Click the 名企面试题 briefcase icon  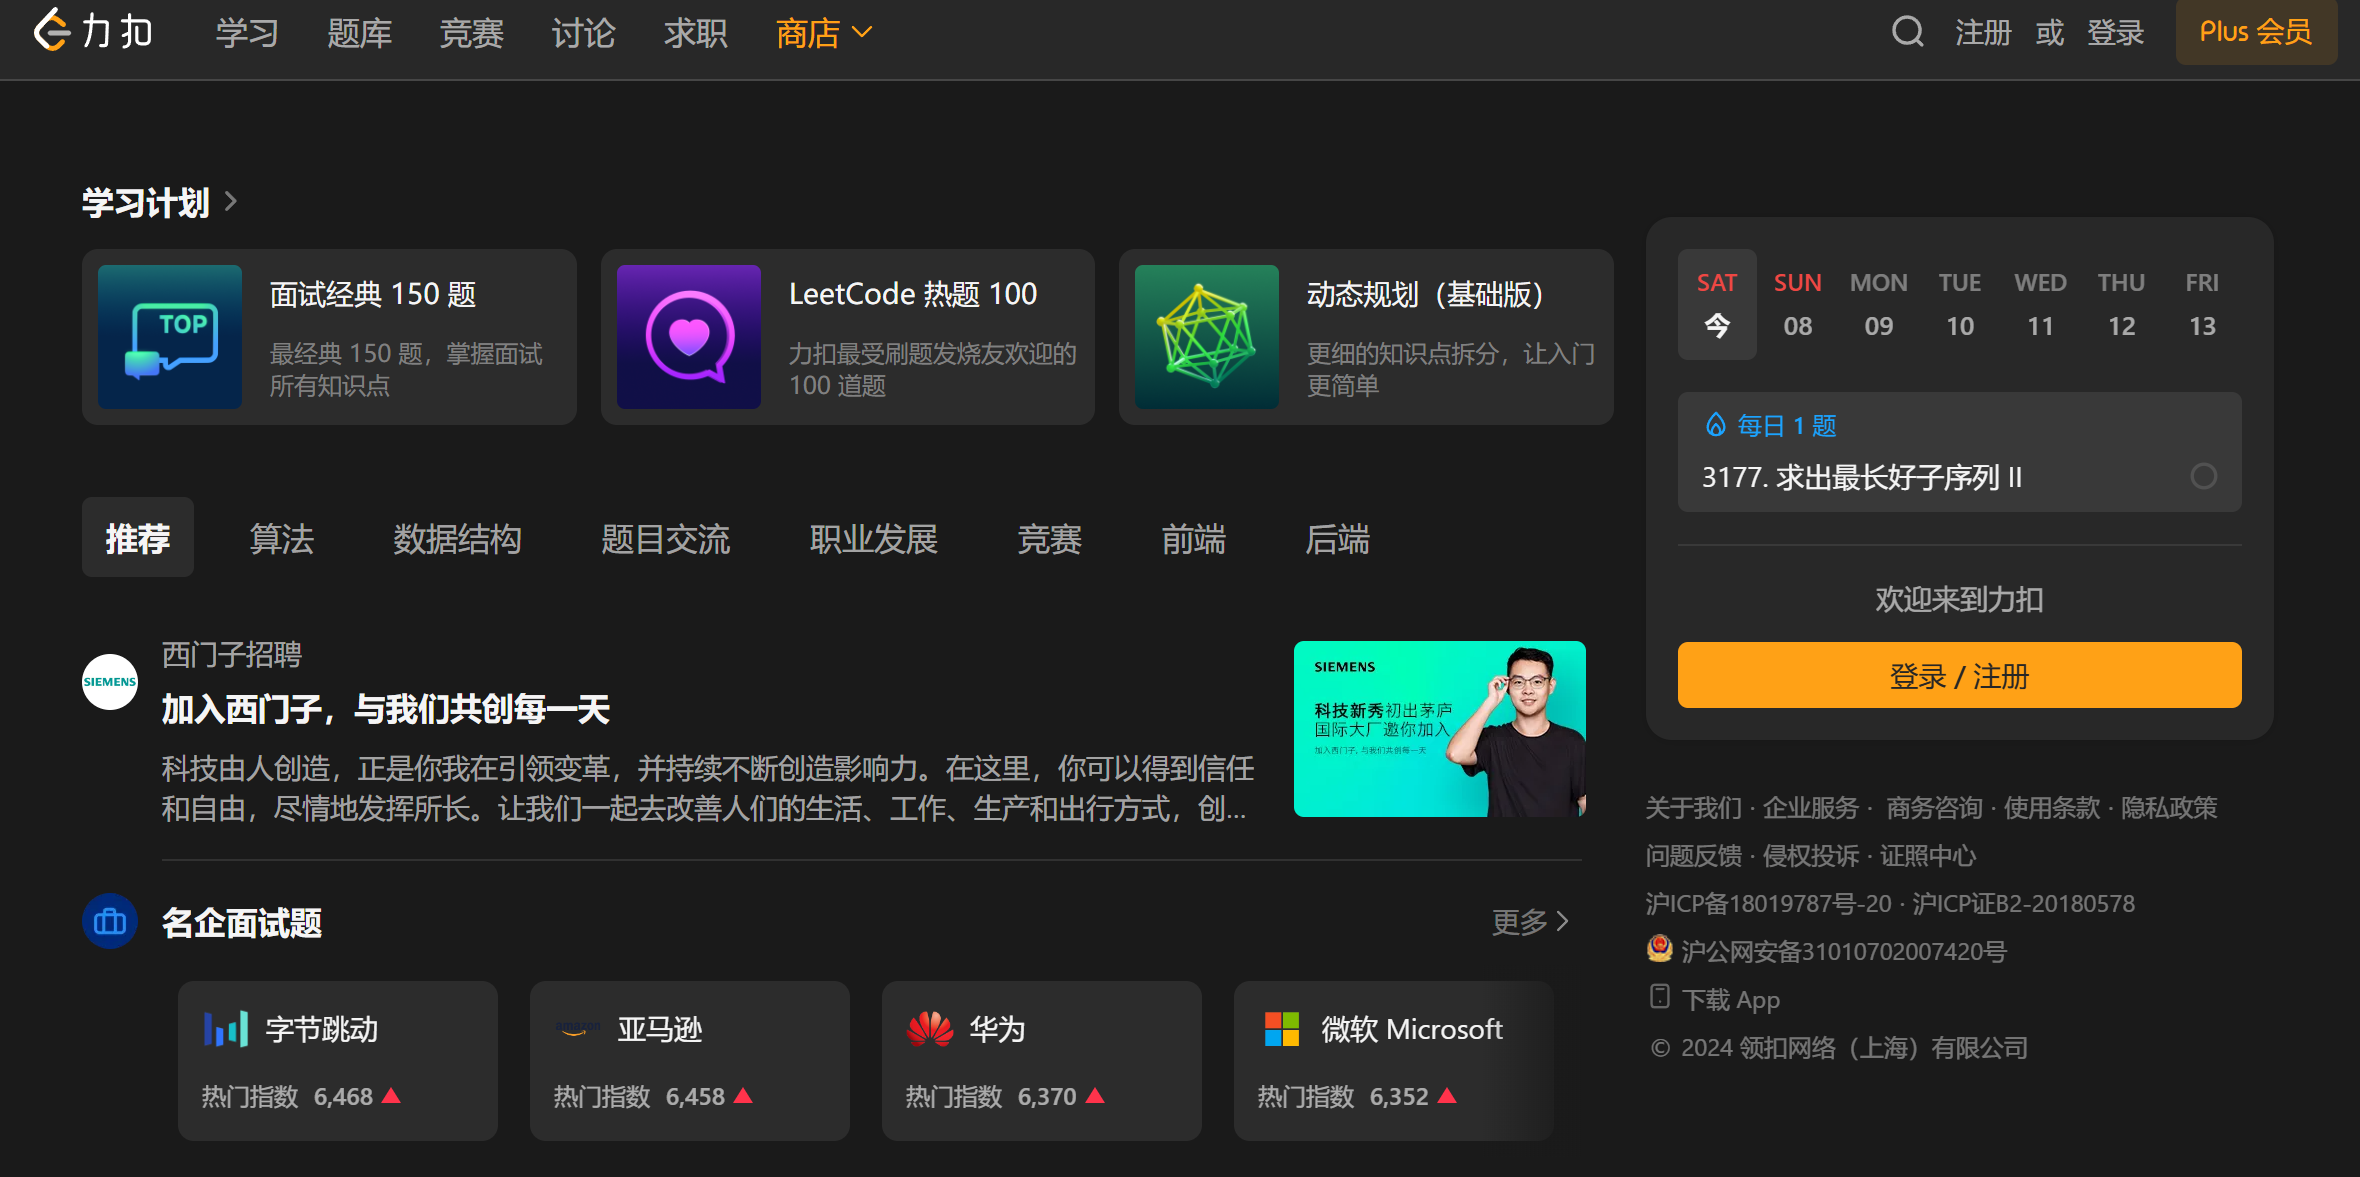(x=109, y=921)
